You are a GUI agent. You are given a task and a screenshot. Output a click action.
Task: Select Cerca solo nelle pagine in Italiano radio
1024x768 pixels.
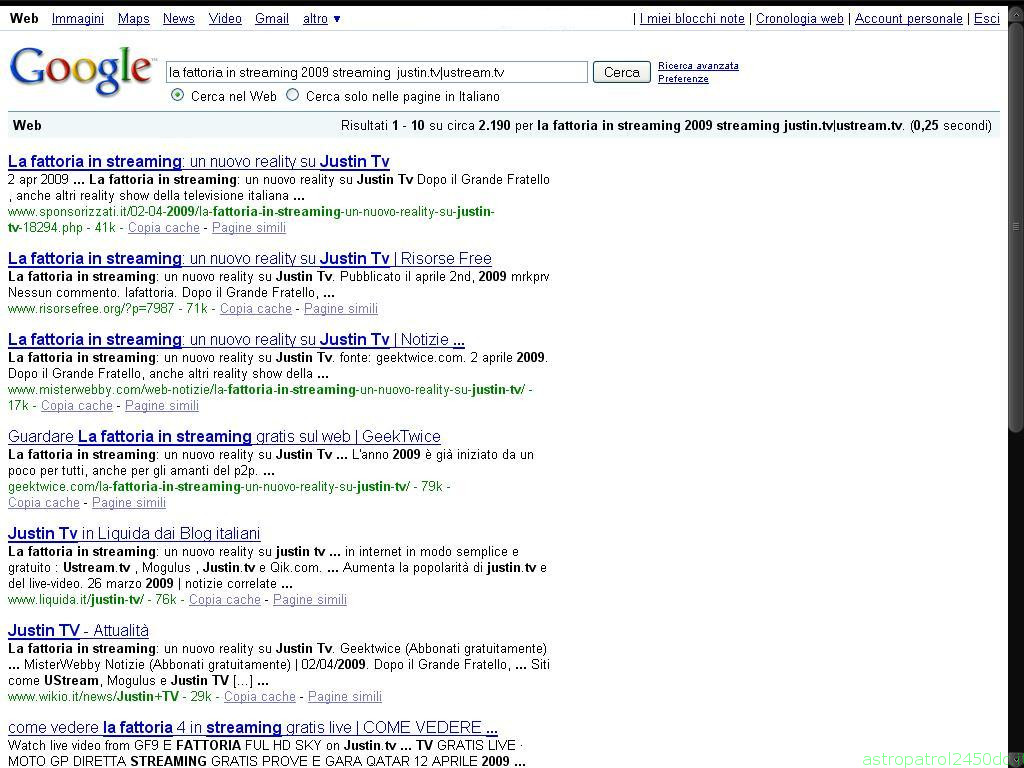293,95
